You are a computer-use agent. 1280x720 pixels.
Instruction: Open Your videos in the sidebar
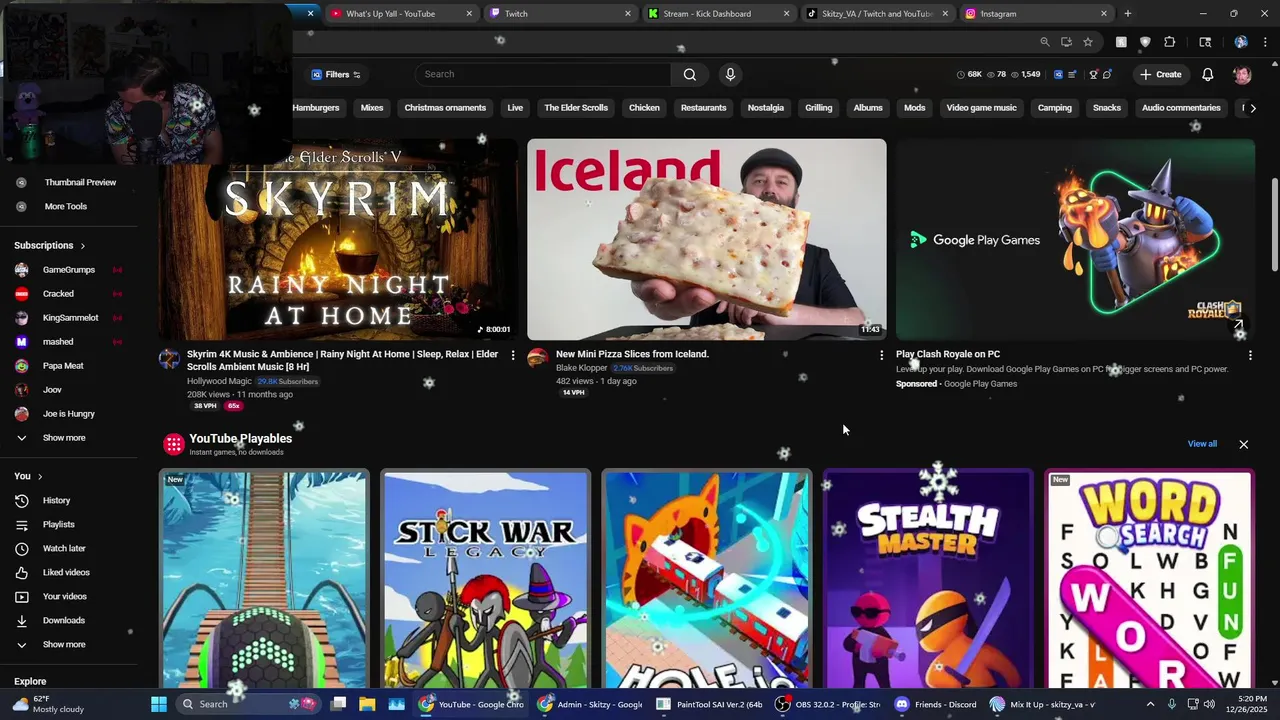pos(65,596)
